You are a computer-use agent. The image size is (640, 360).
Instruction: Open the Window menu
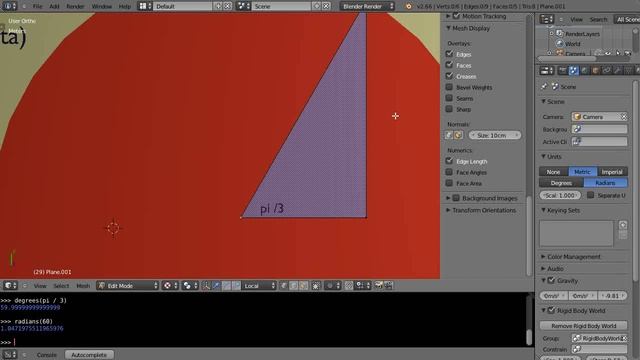[x=102, y=6]
